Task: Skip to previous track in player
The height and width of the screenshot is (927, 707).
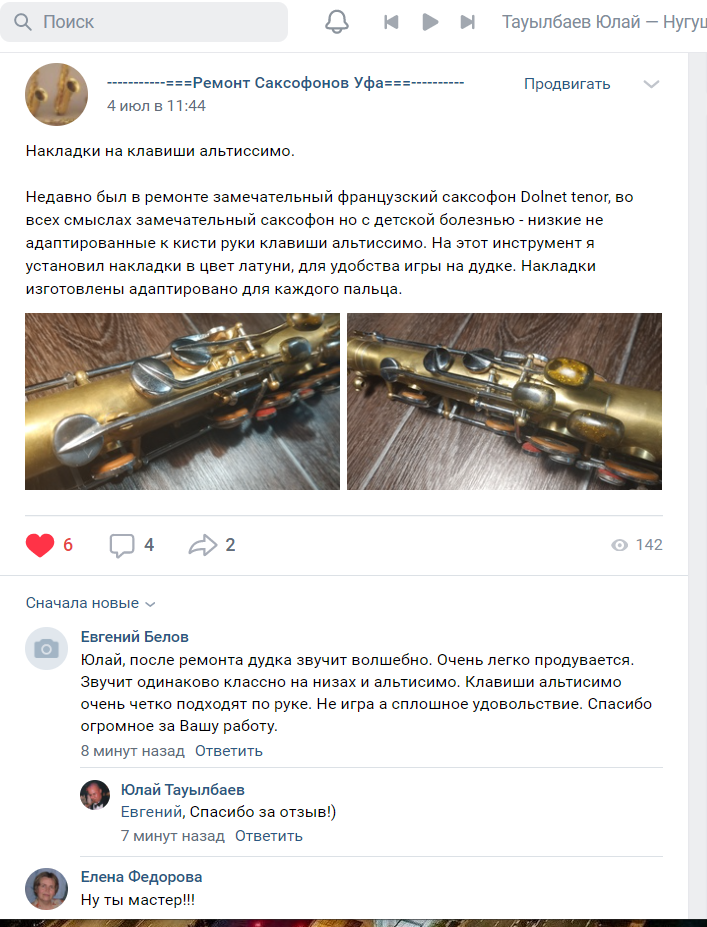Action: [x=391, y=22]
